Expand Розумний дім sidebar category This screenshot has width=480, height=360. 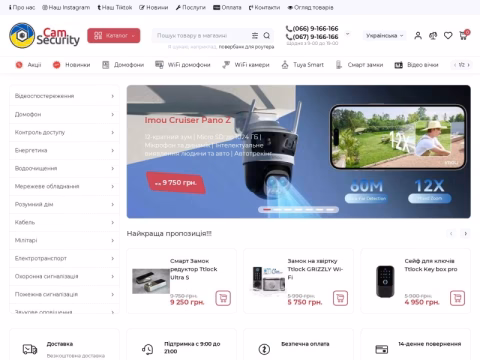click(x=64, y=204)
